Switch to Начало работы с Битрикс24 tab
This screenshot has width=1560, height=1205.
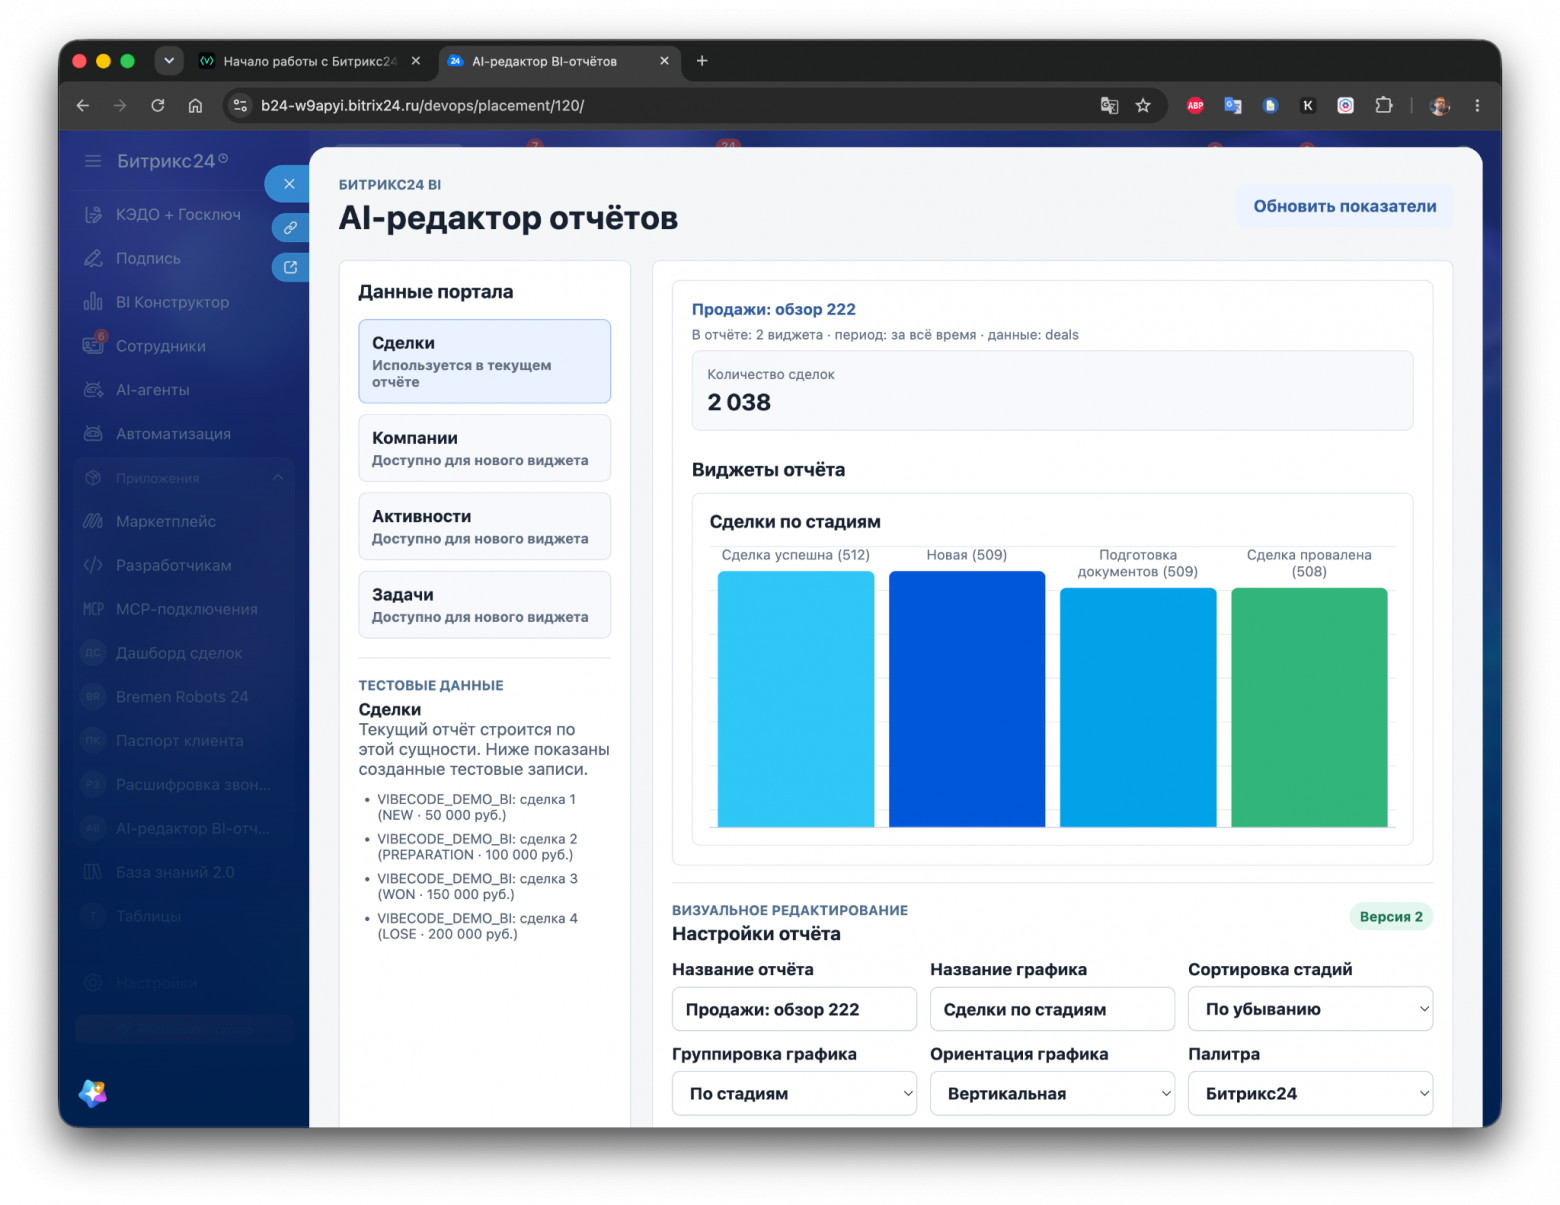click(x=310, y=61)
